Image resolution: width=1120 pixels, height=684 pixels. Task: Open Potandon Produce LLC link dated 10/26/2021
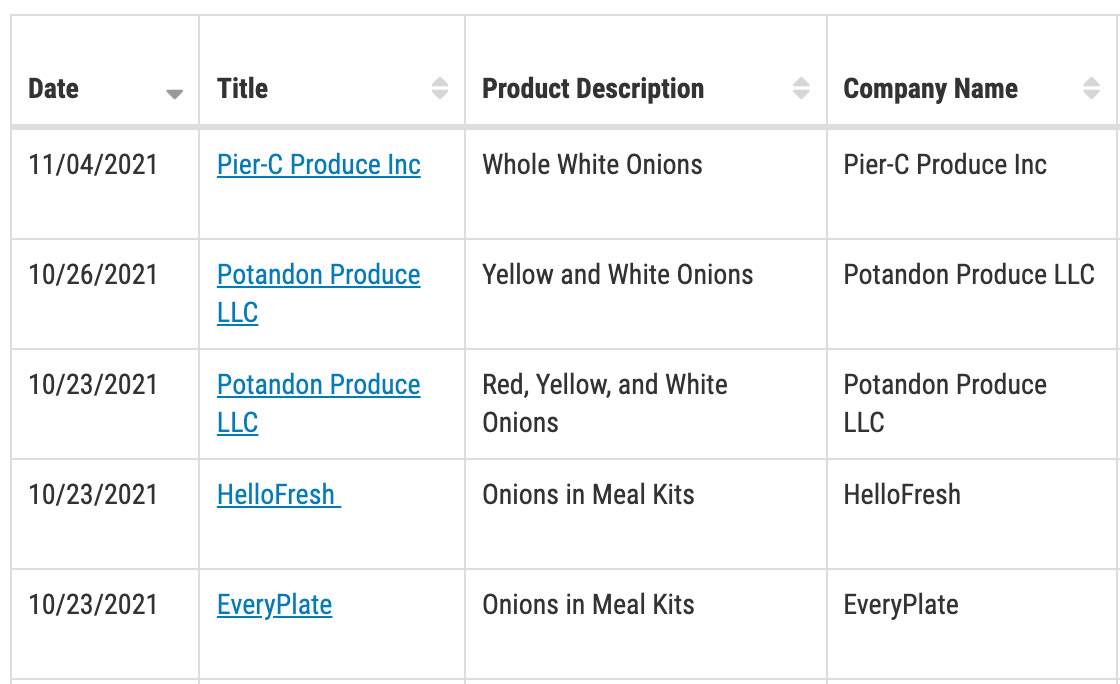[319, 293]
